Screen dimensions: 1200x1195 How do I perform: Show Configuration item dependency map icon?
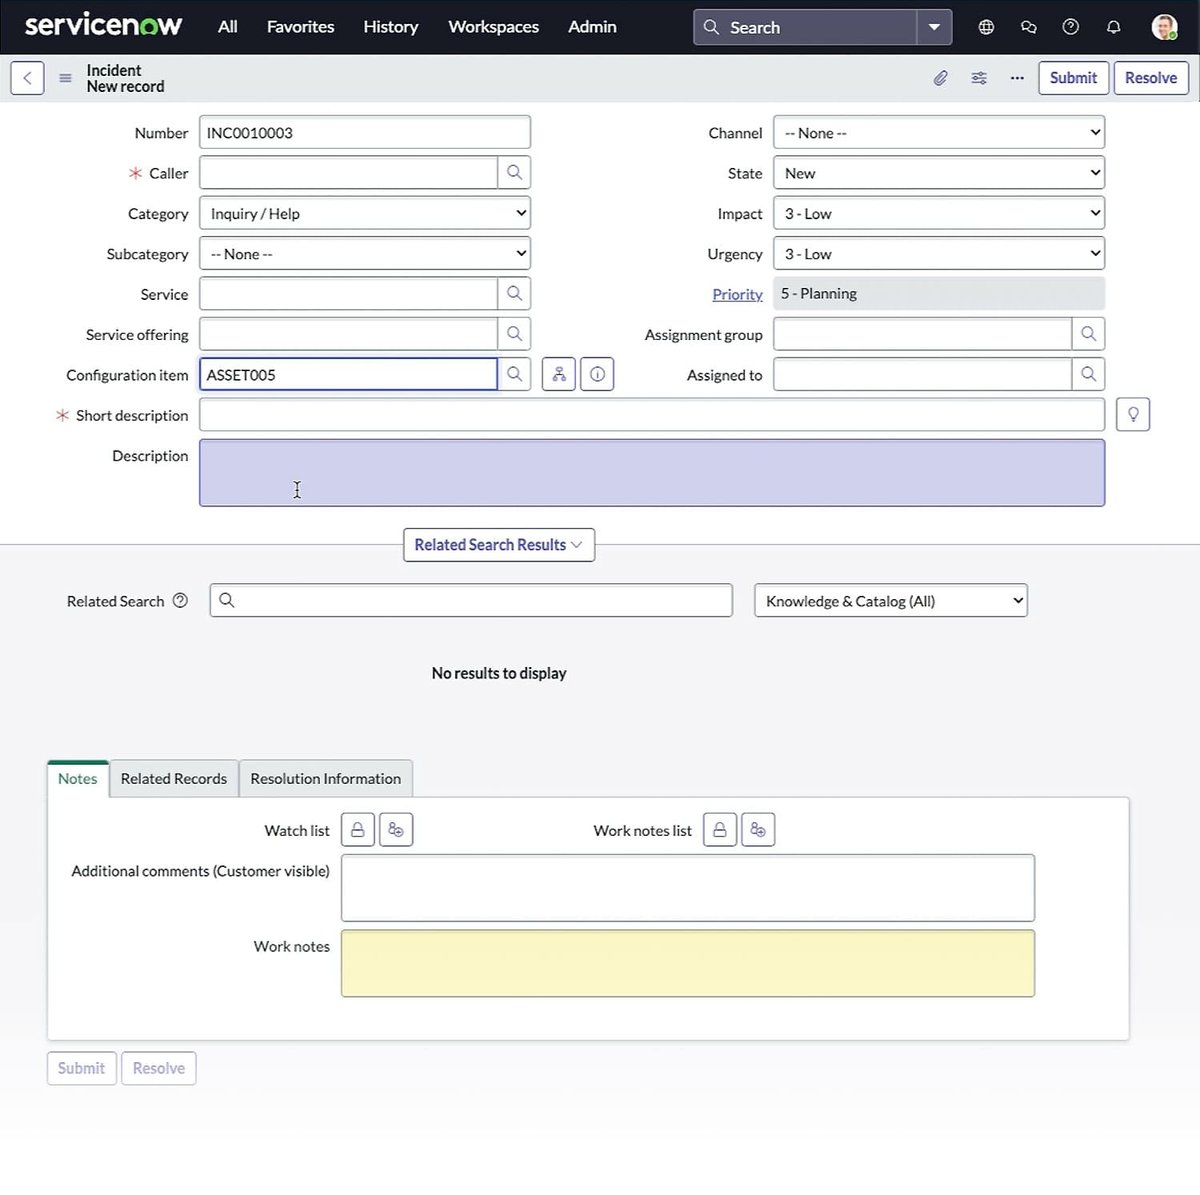click(x=558, y=374)
